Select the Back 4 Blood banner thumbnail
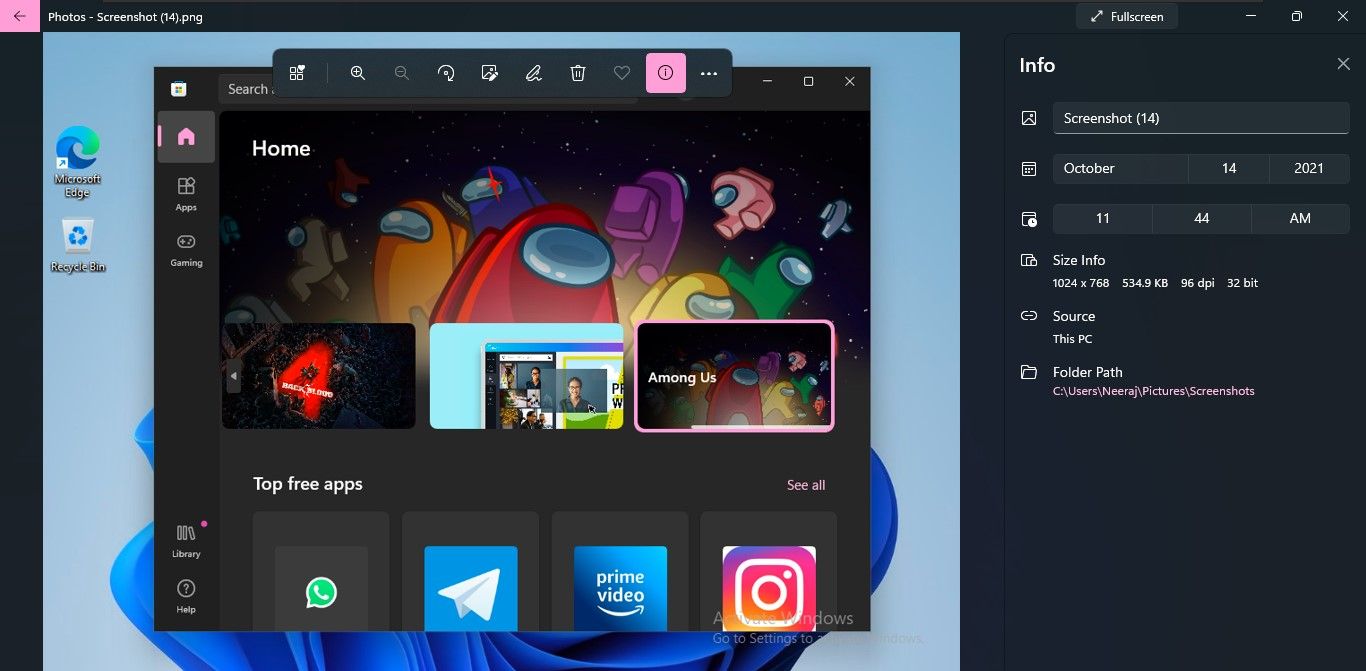Screen dimensions: 1366x671 click(319, 376)
